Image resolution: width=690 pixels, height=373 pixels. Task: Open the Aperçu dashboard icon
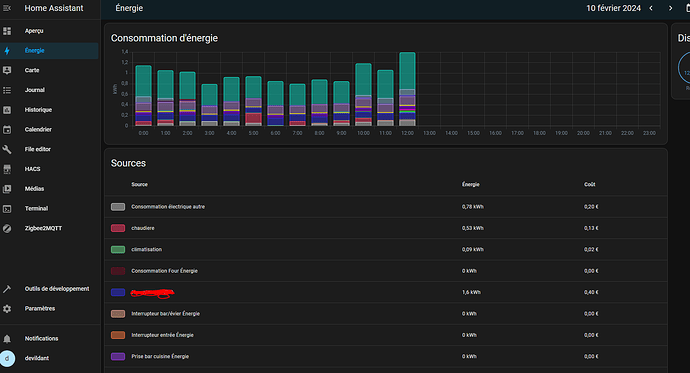click(x=7, y=31)
